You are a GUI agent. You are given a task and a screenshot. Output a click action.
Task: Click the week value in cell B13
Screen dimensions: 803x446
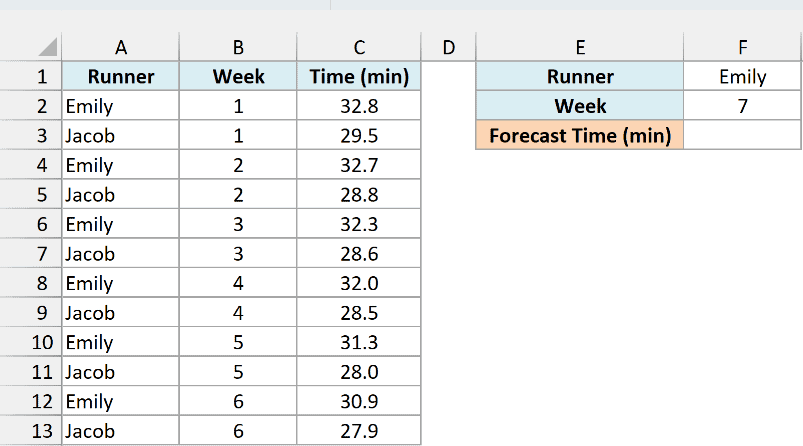[x=238, y=431]
